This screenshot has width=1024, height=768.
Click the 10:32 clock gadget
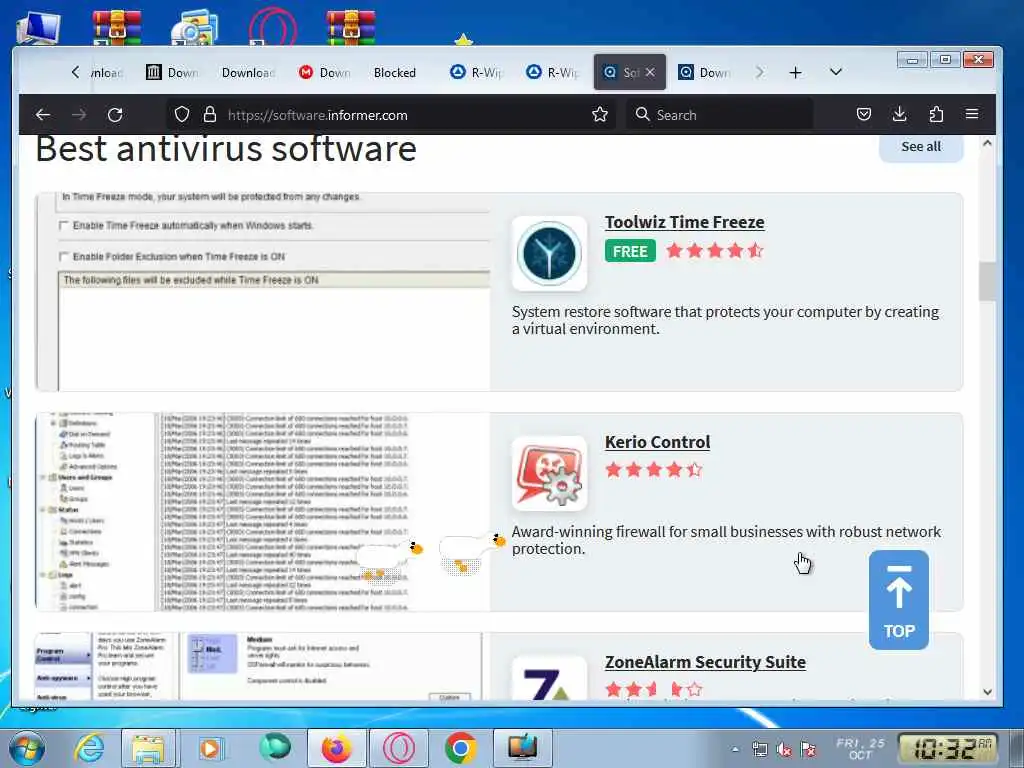pyautogui.click(x=948, y=748)
